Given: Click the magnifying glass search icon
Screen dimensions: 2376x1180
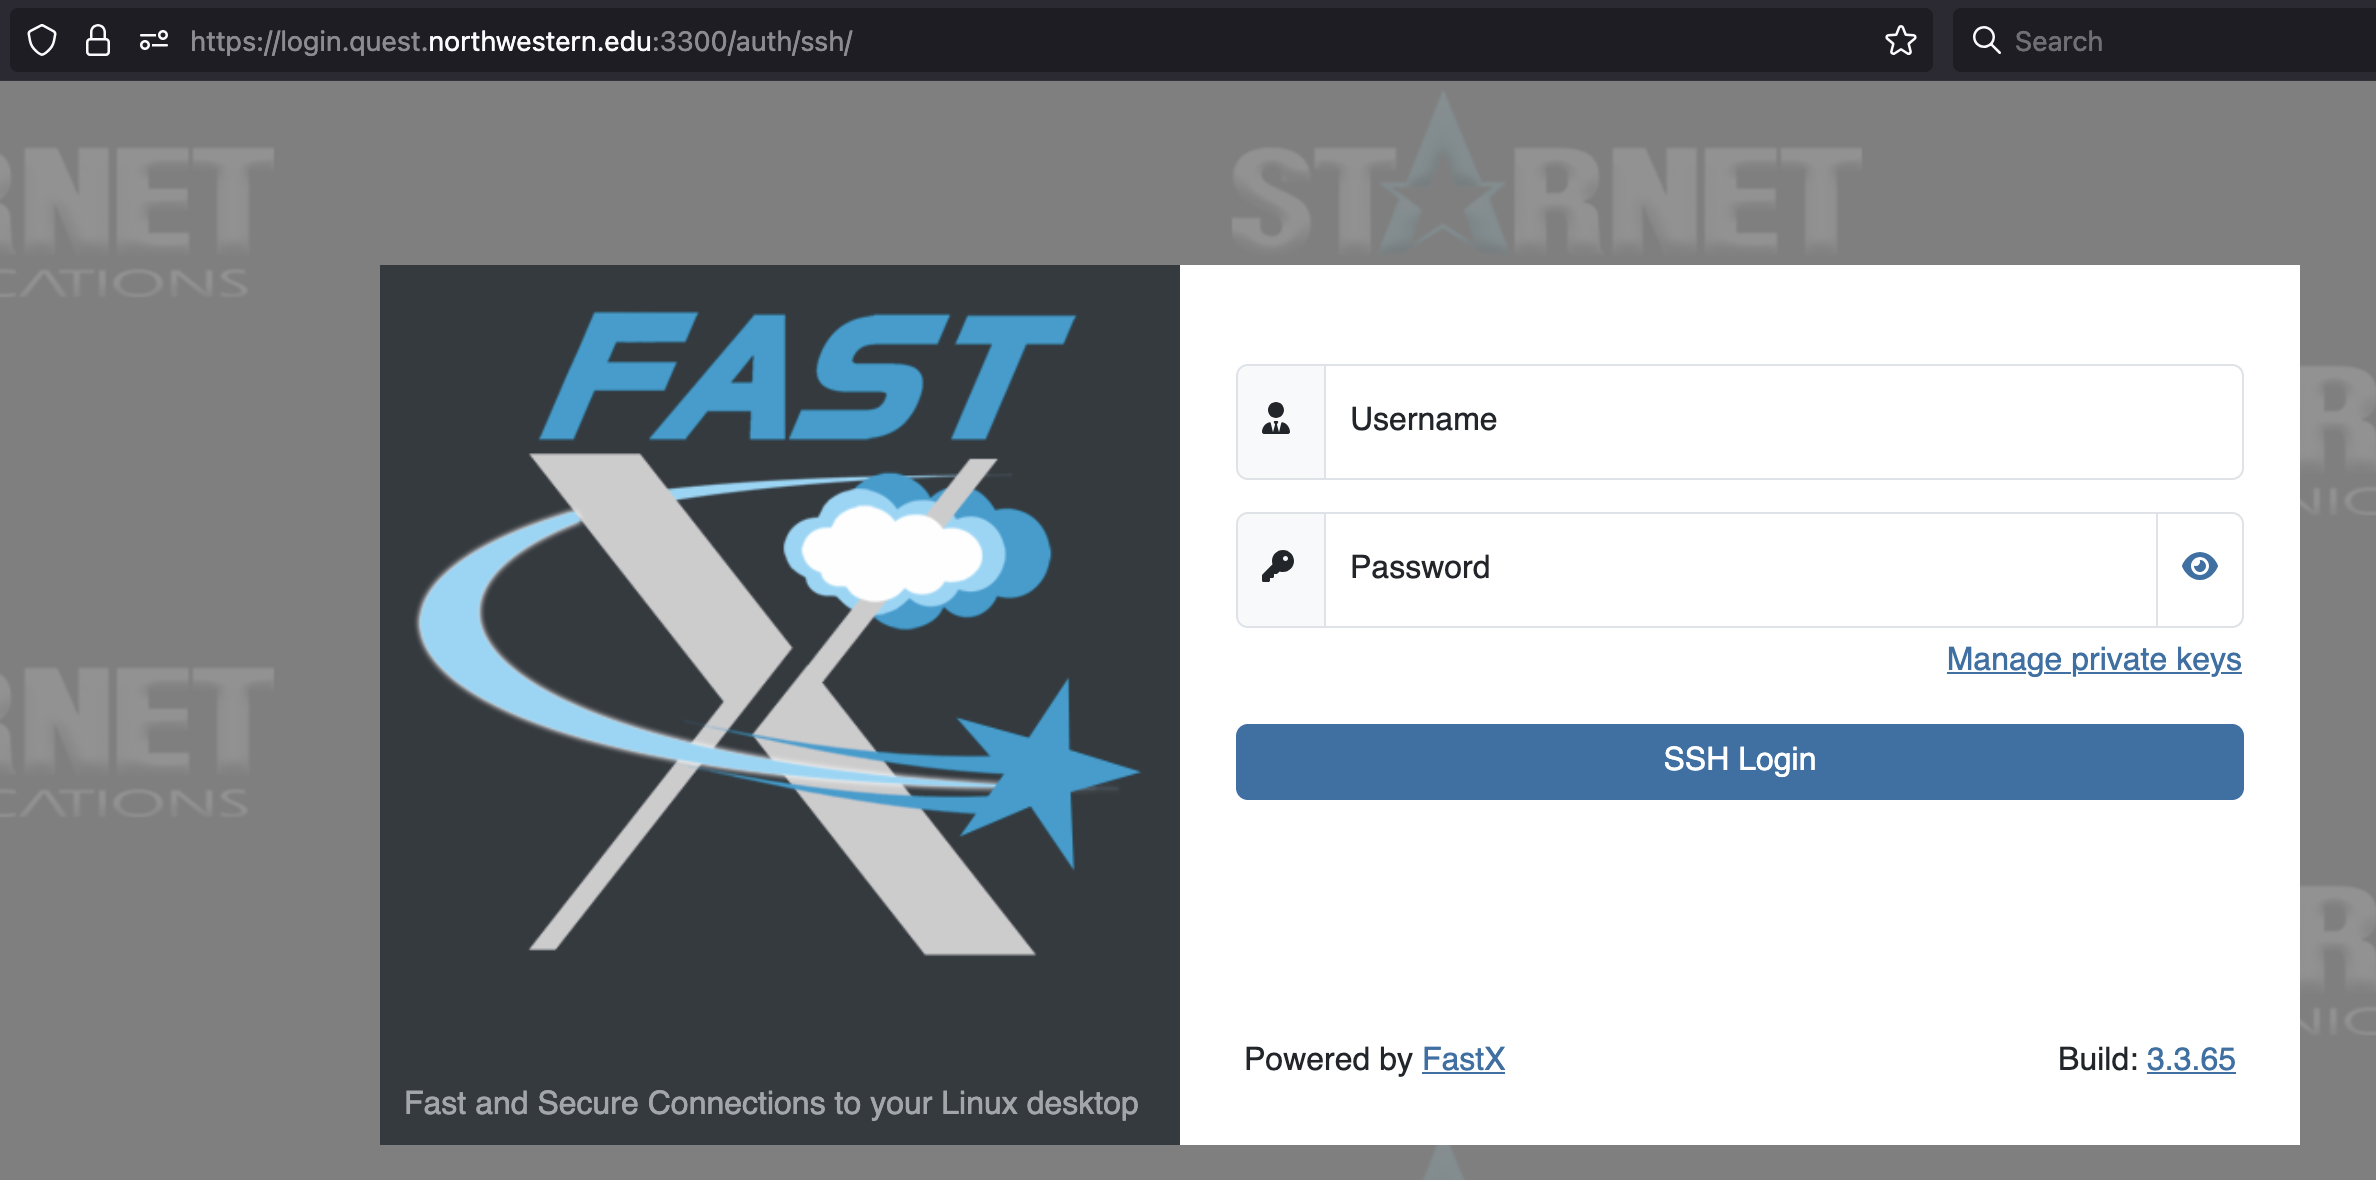Looking at the screenshot, I should tap(1988, 40).
